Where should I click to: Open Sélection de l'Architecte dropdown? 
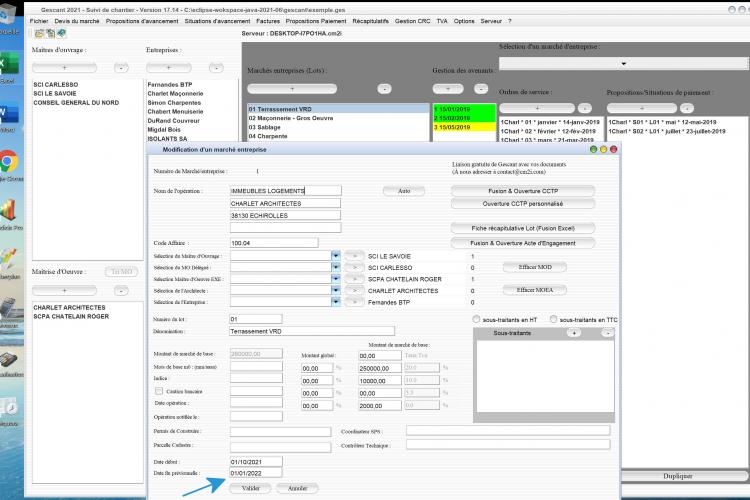(336, 290)
